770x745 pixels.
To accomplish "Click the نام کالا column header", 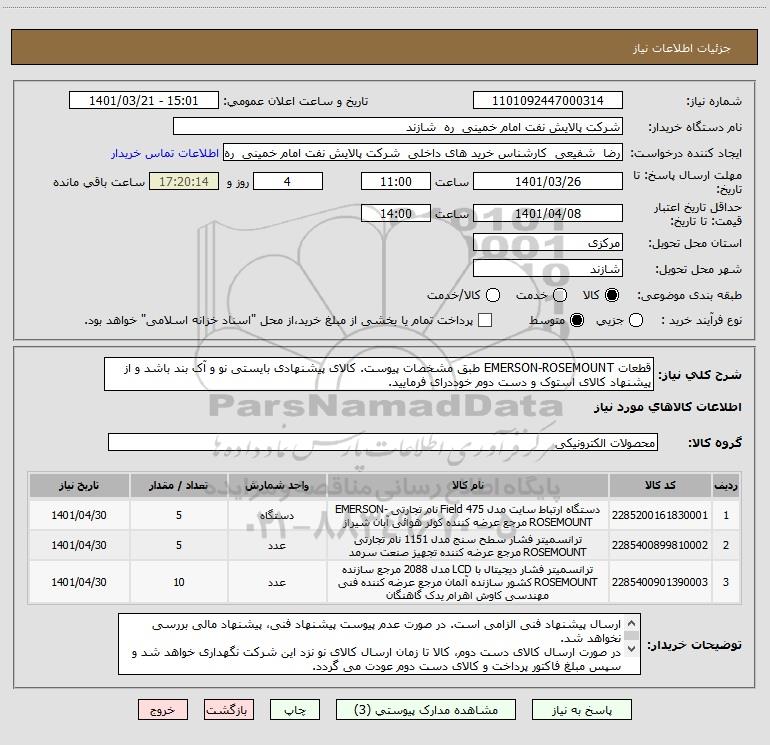I will (x=468, y=485).
